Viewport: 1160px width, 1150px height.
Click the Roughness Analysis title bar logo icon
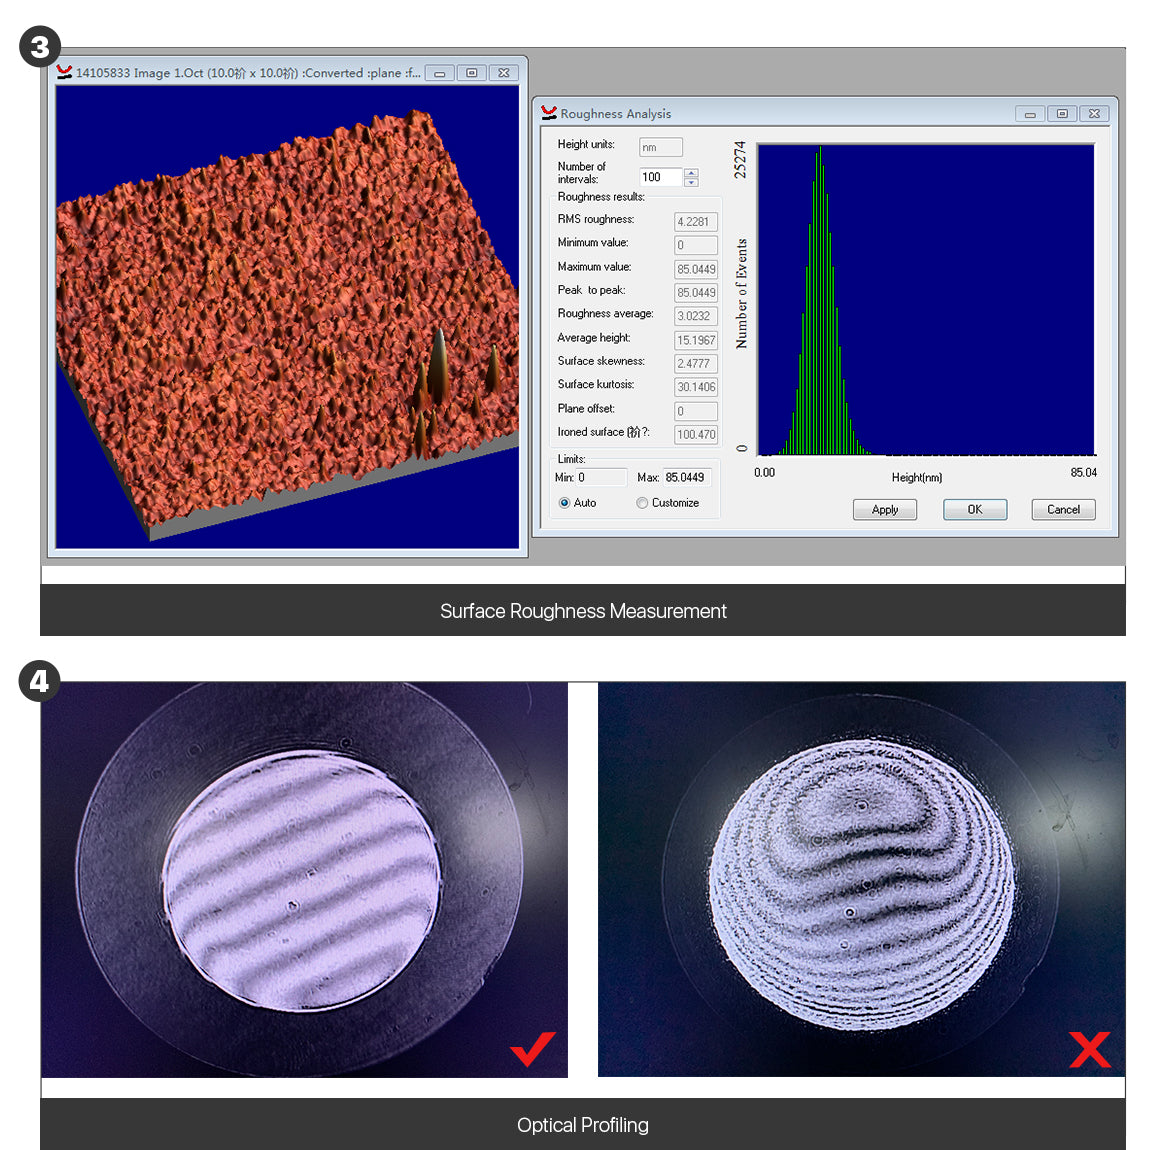[548, 113]
